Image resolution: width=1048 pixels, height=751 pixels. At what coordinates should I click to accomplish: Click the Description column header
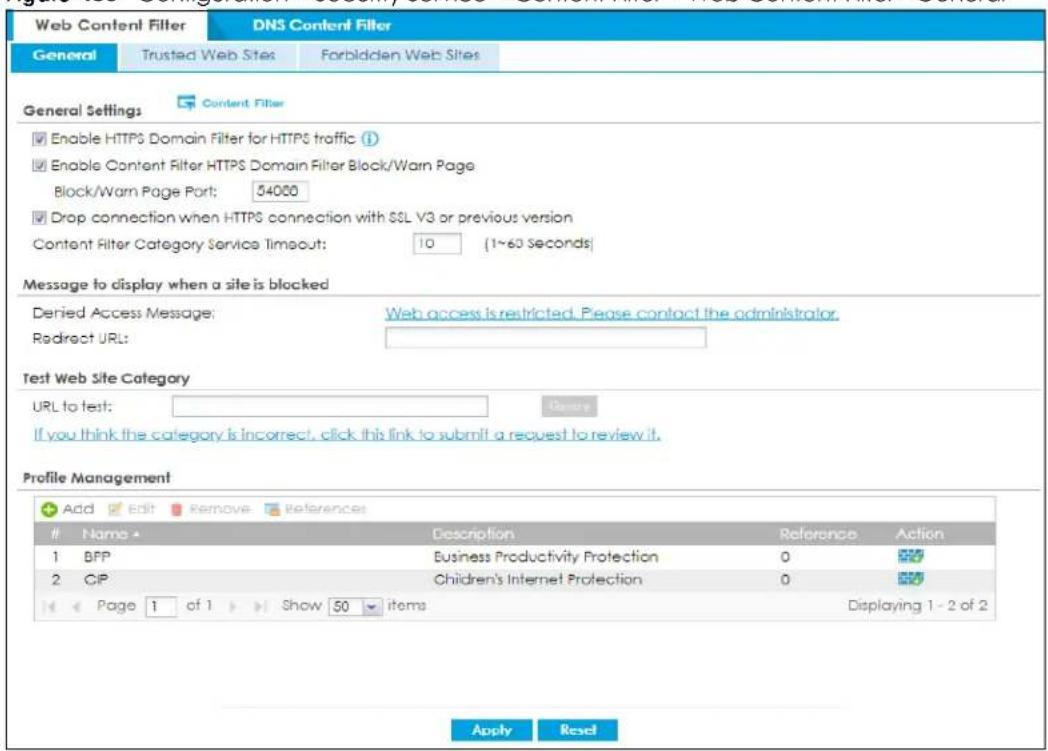pos(473,534)
